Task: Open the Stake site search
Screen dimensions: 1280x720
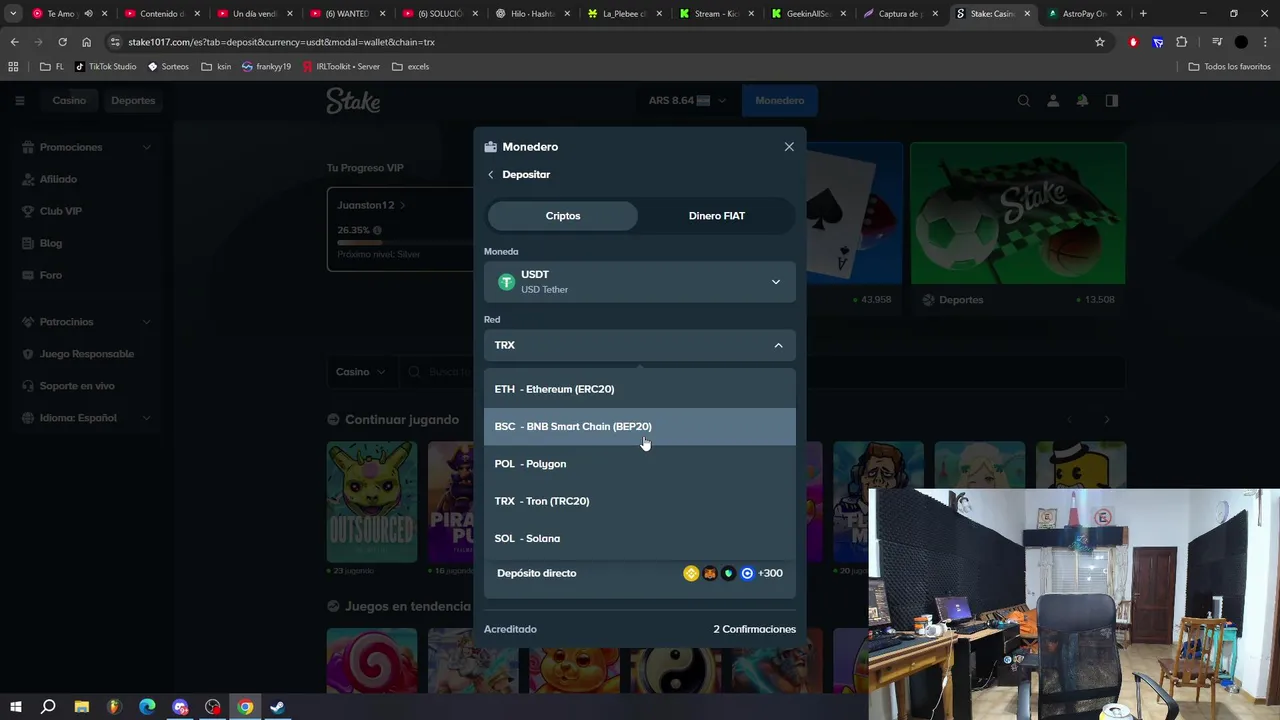Action: pyautogui.click(x=1024, y=100)
